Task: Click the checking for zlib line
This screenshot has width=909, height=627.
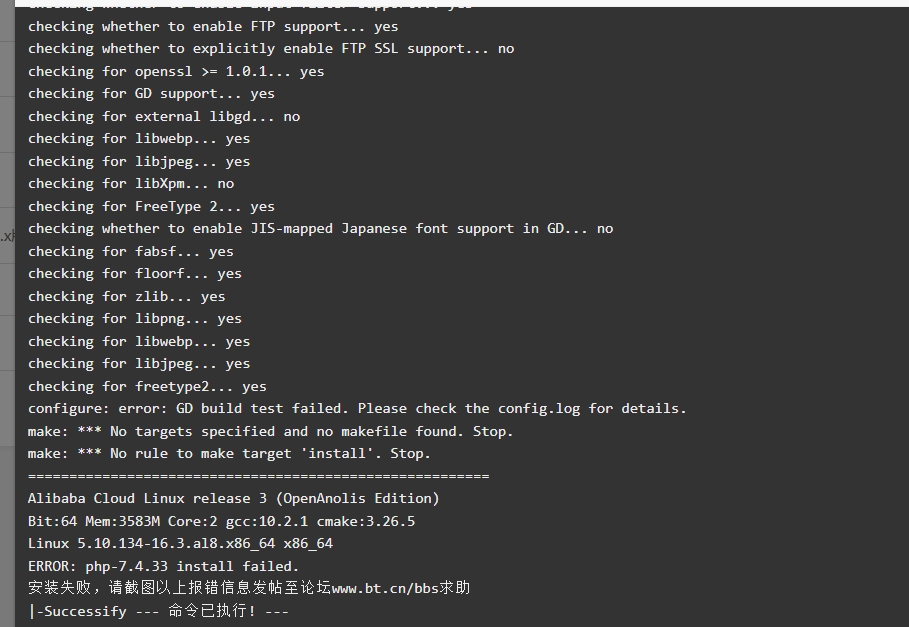Action: (x=126, y=296)
